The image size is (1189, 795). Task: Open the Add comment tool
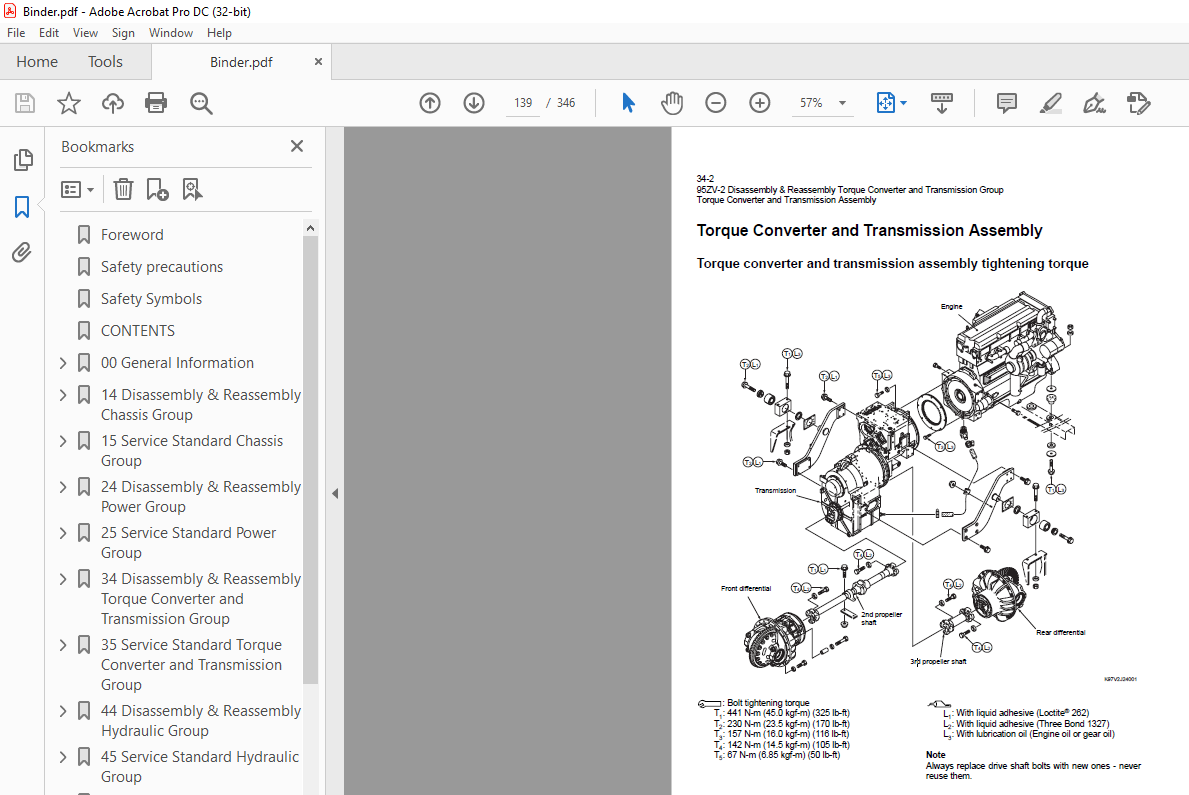[1006, 103]
